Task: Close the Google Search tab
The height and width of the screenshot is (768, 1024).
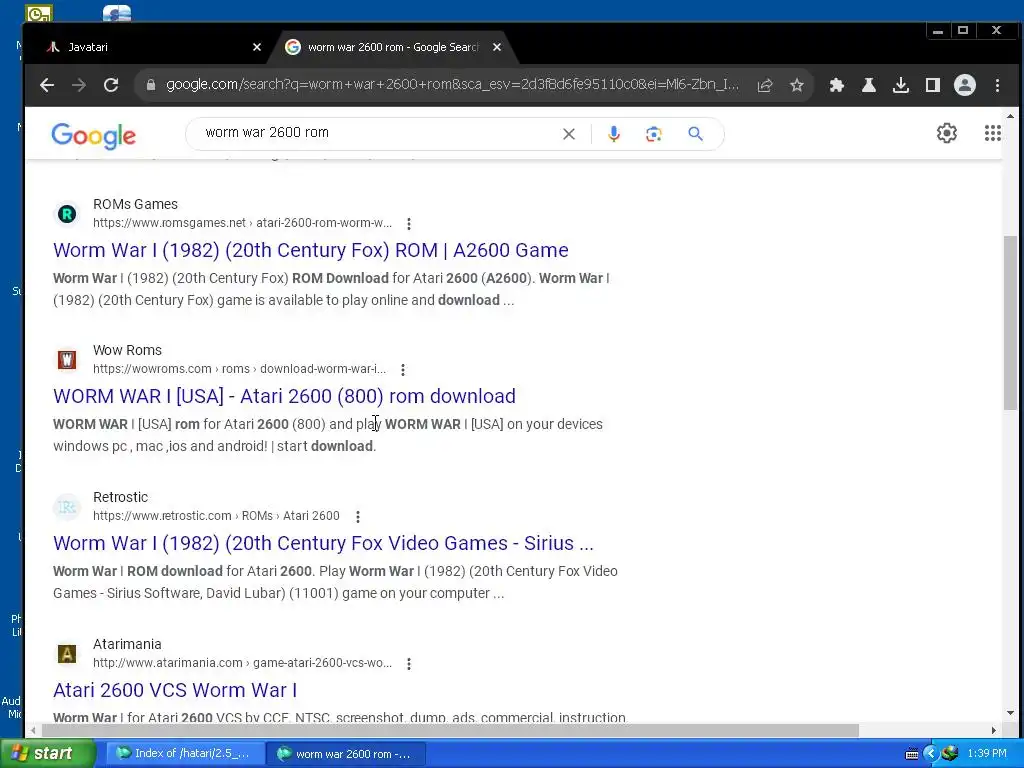Action: coord(497,47)
